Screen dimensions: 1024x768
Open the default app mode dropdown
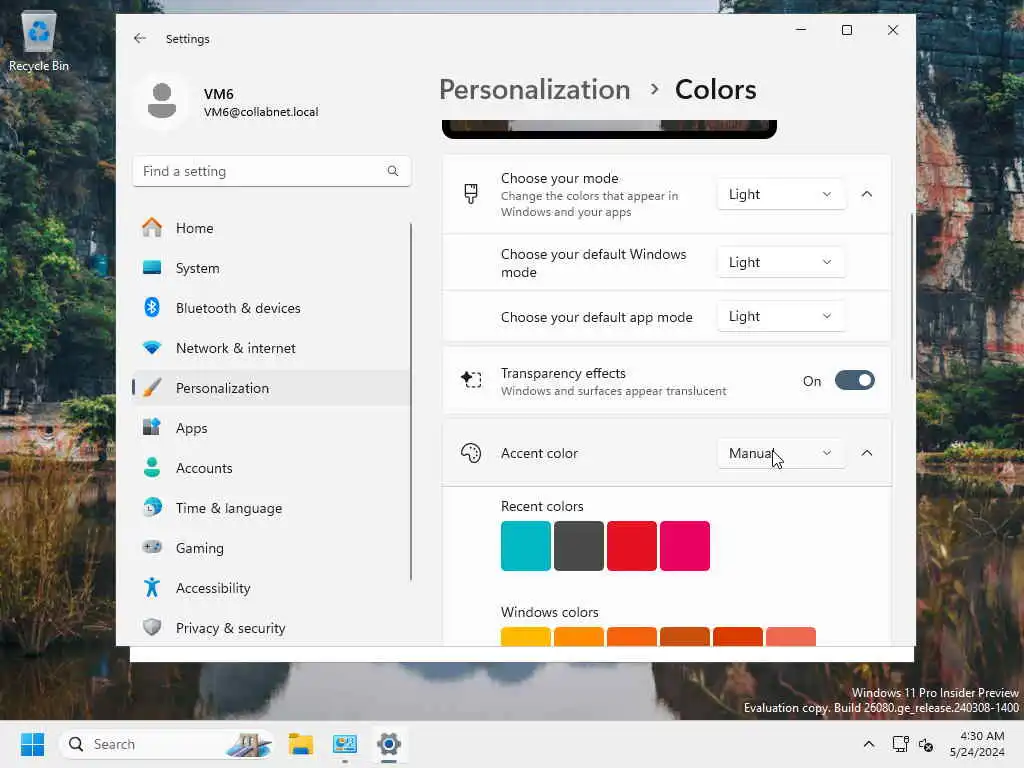point(781,316)
